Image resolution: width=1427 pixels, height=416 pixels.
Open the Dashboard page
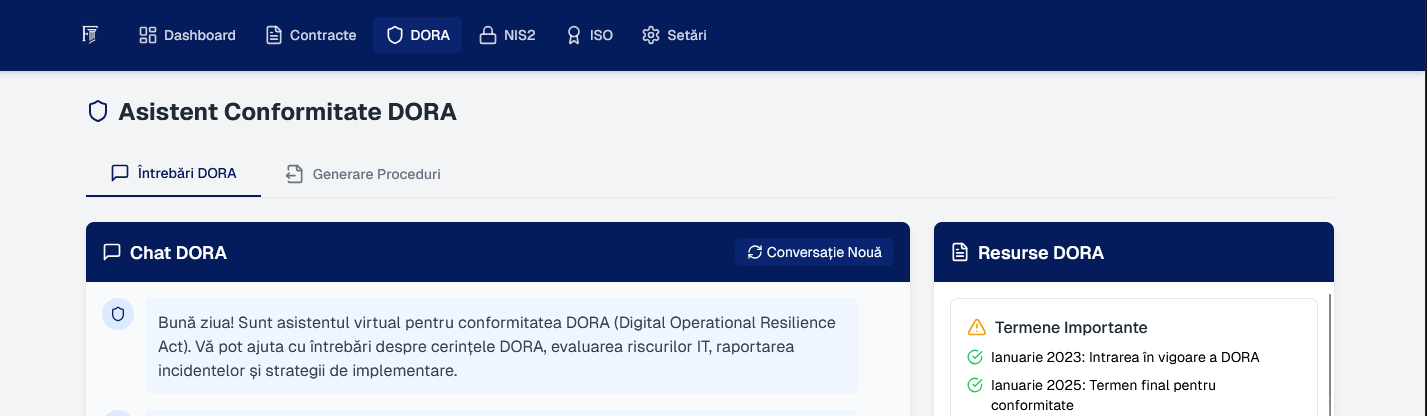pyautogui.click(x=187, y=35)
